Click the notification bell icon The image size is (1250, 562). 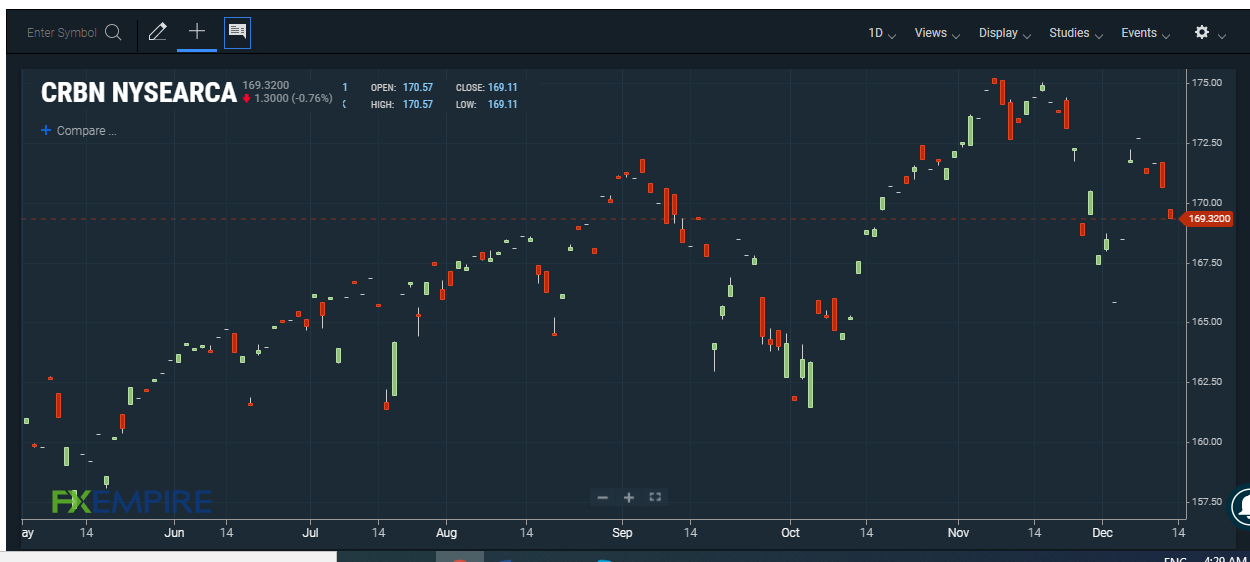1242,505
